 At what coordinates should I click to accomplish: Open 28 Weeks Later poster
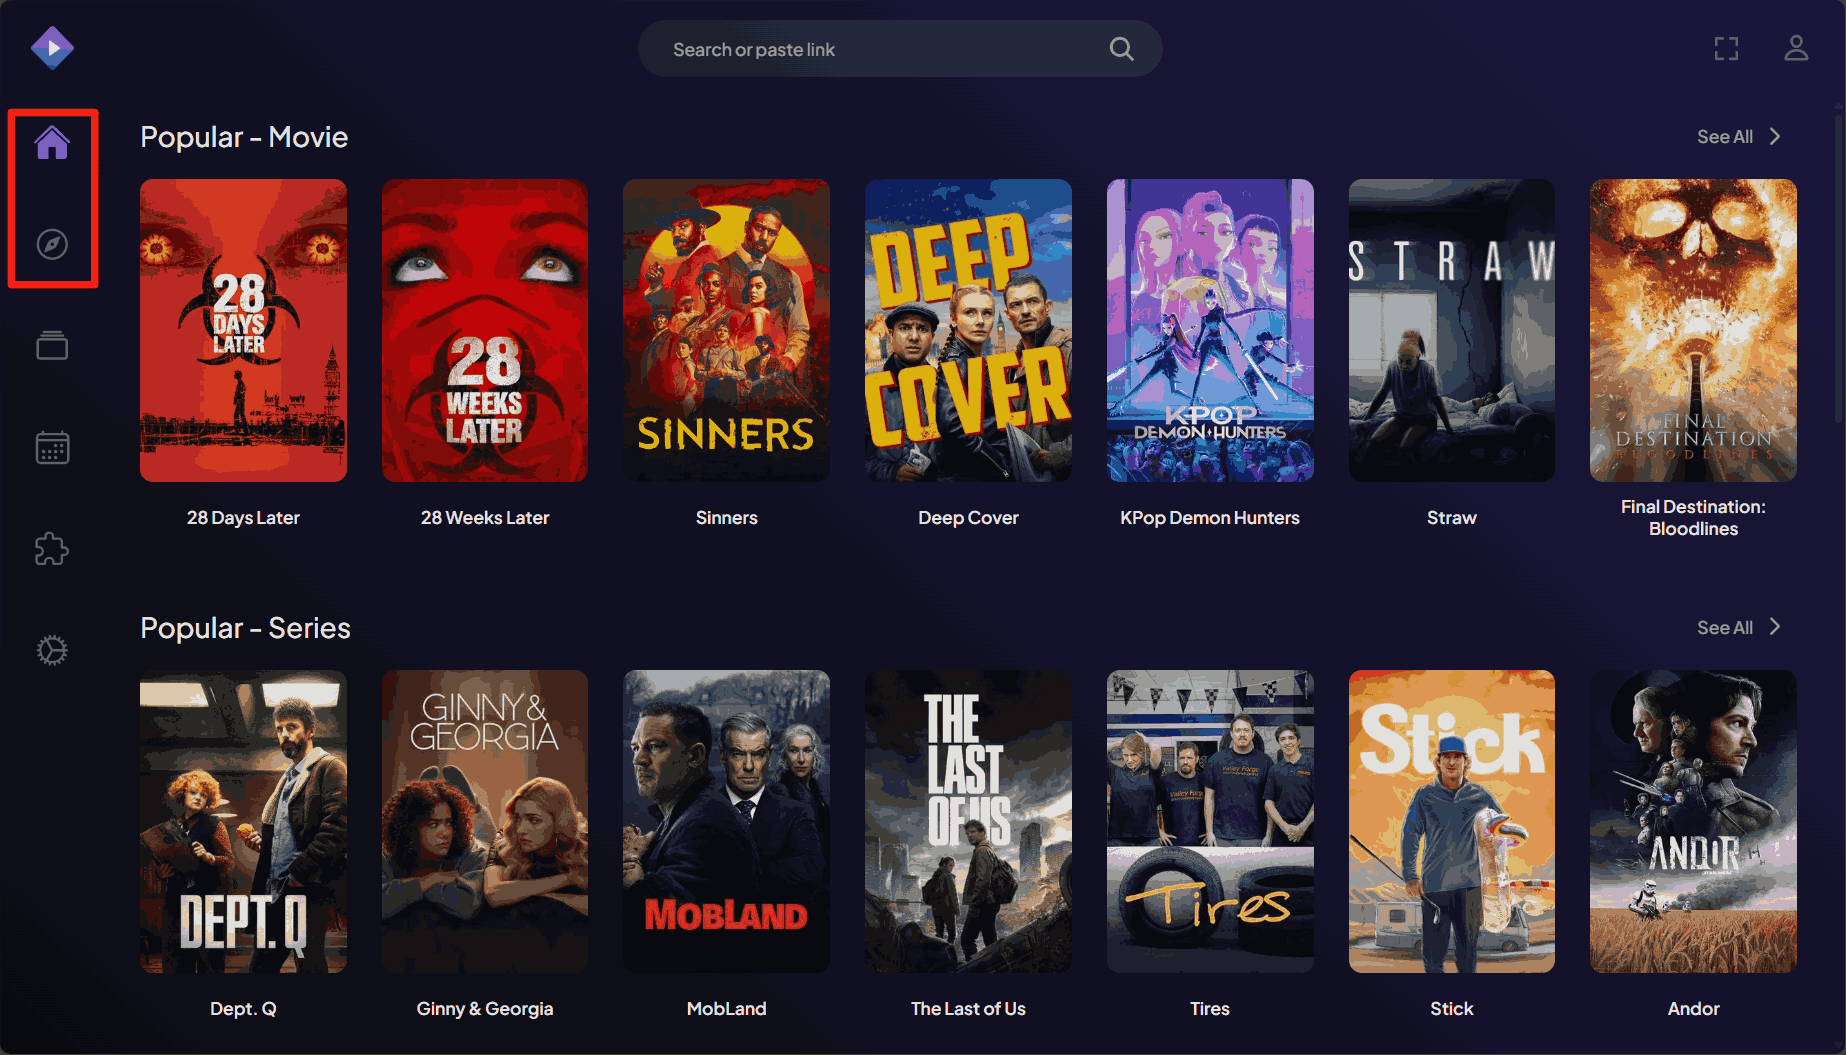(x=485, y=330)
